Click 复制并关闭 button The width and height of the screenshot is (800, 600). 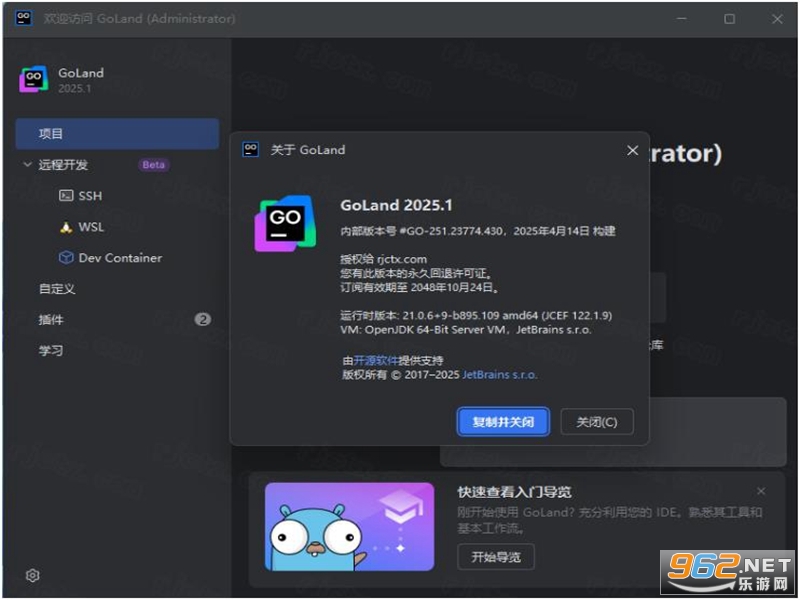[x=503, y=422]
